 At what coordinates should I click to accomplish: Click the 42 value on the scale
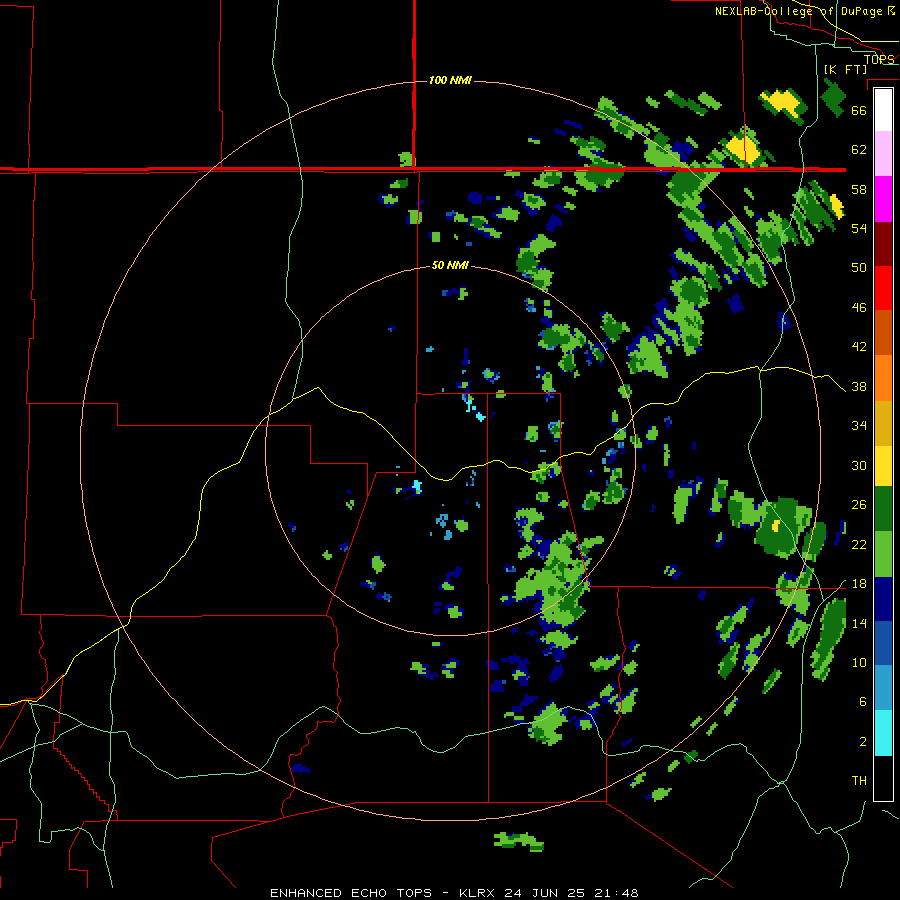pyautogui.click(x=859, y=347)
